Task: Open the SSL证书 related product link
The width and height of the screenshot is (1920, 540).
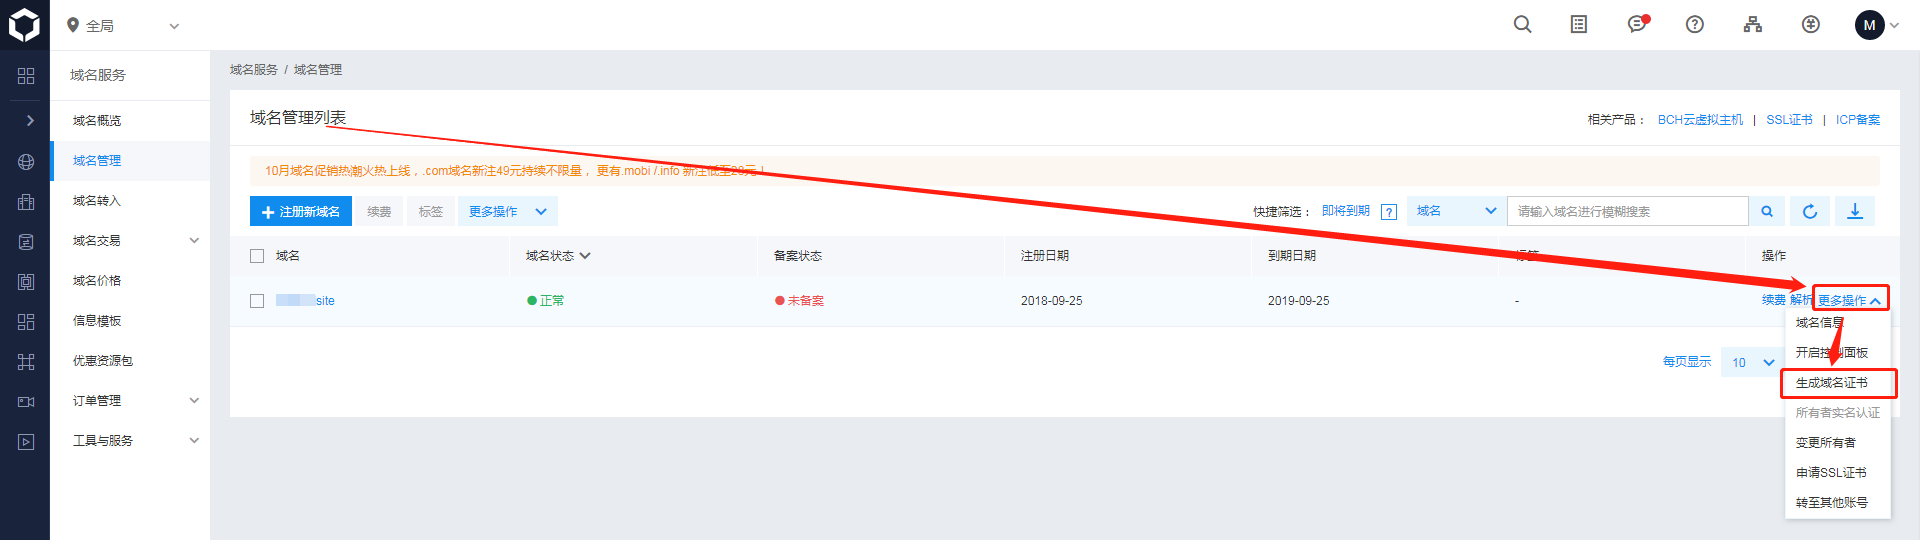Action: point(1789,120)
